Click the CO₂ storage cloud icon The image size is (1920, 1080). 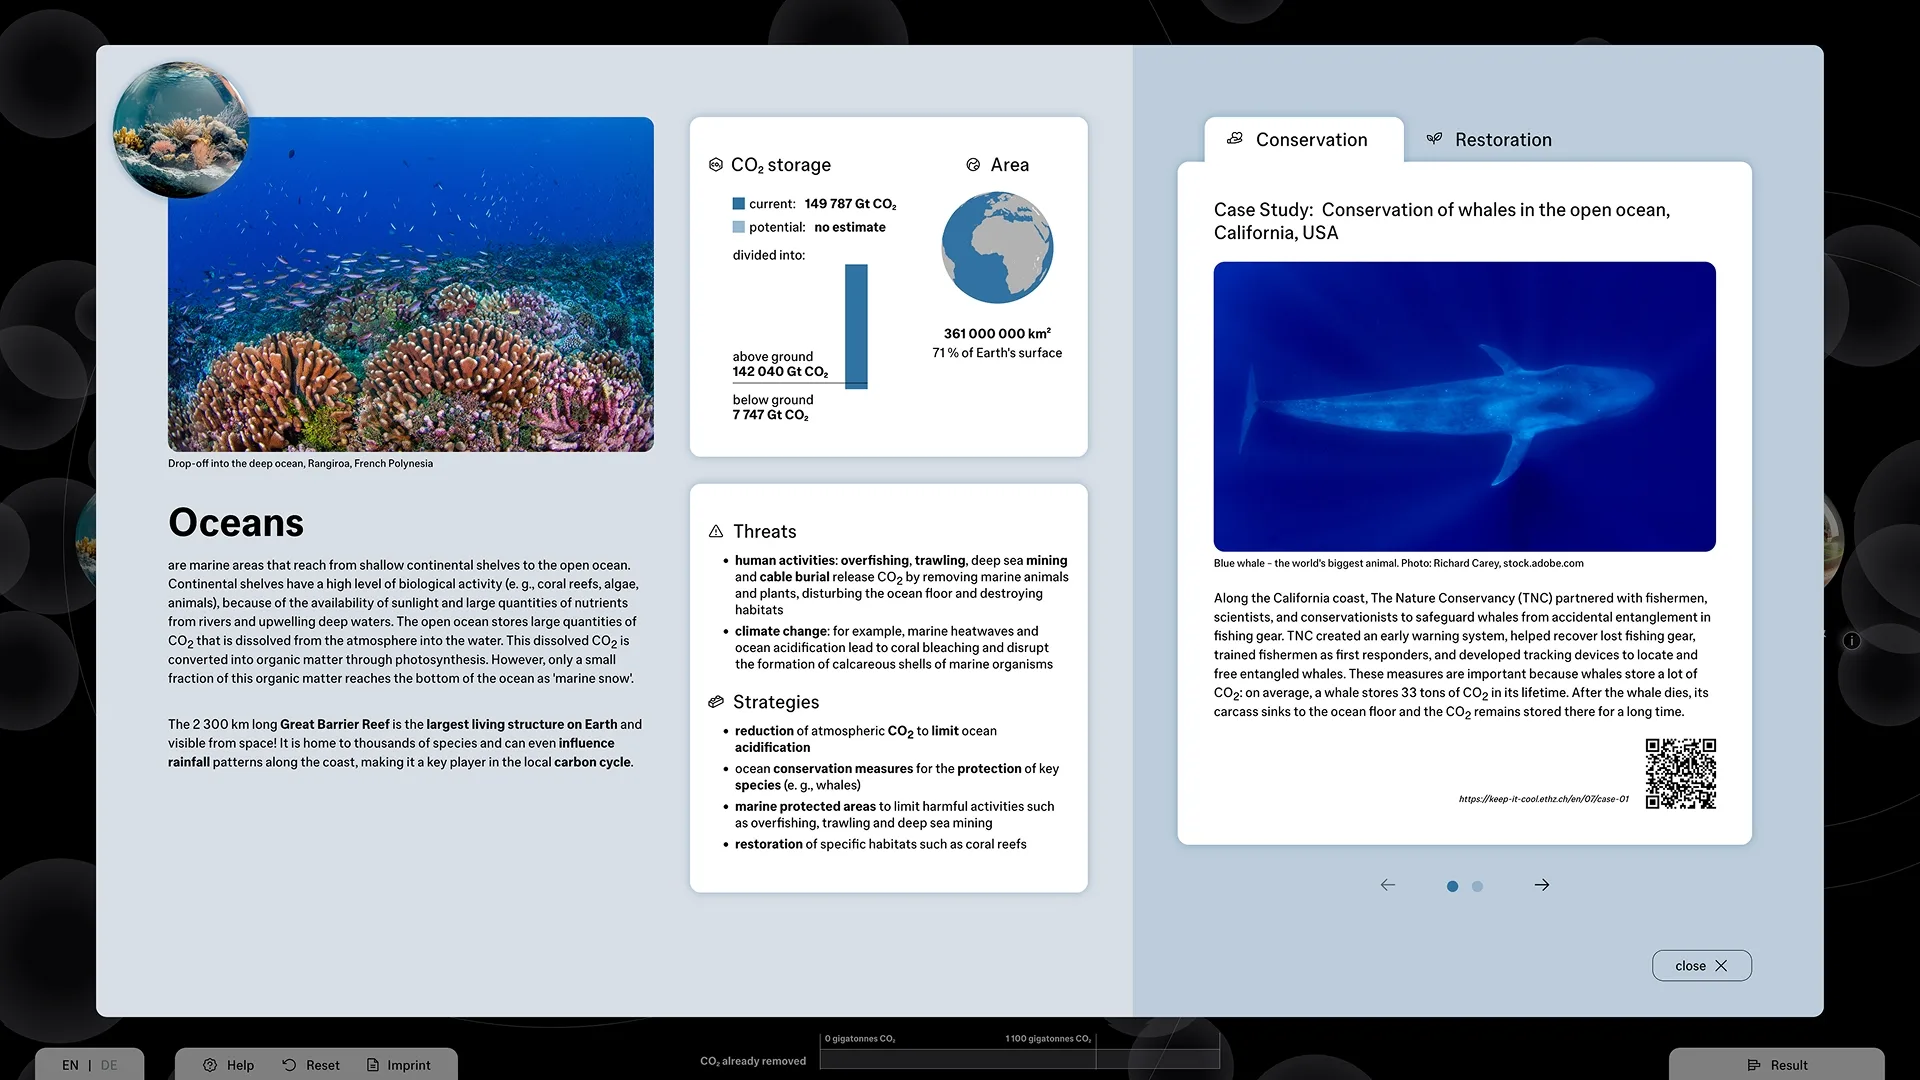click(x=714, y=164)
